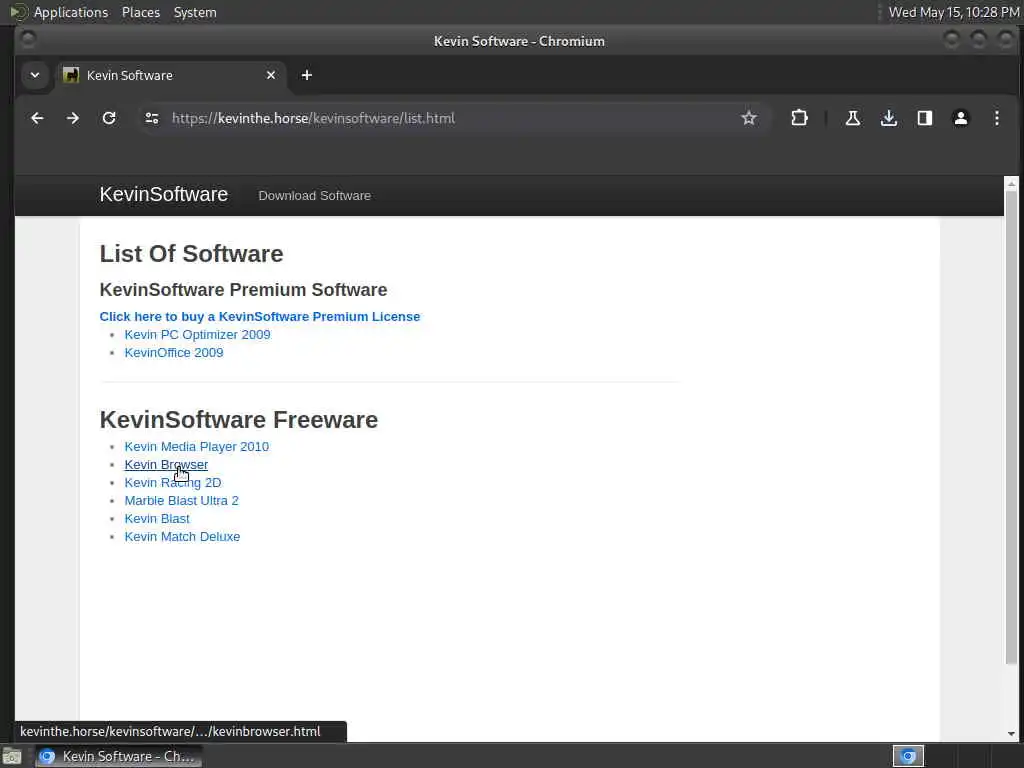
Task: Click the forward navigation arrow
Action: 73,118
